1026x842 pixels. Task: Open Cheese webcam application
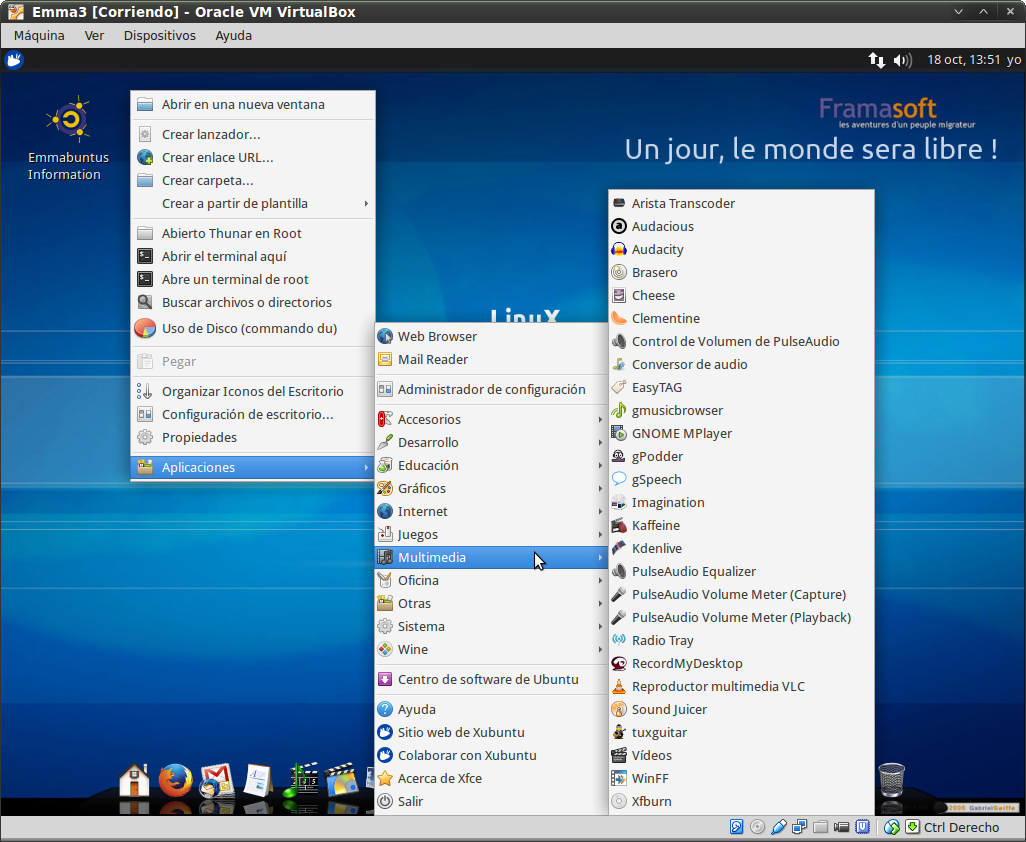point(653,295)
